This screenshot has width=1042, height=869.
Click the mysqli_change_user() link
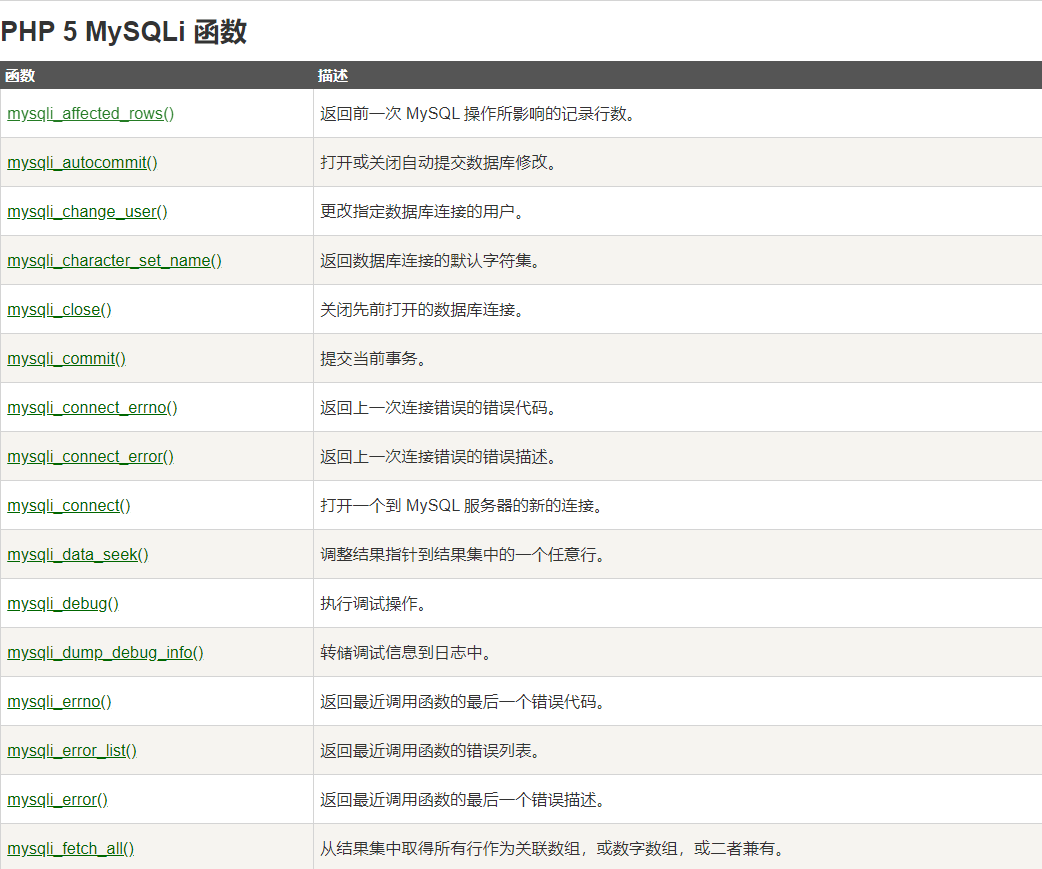tap(87, 212)
